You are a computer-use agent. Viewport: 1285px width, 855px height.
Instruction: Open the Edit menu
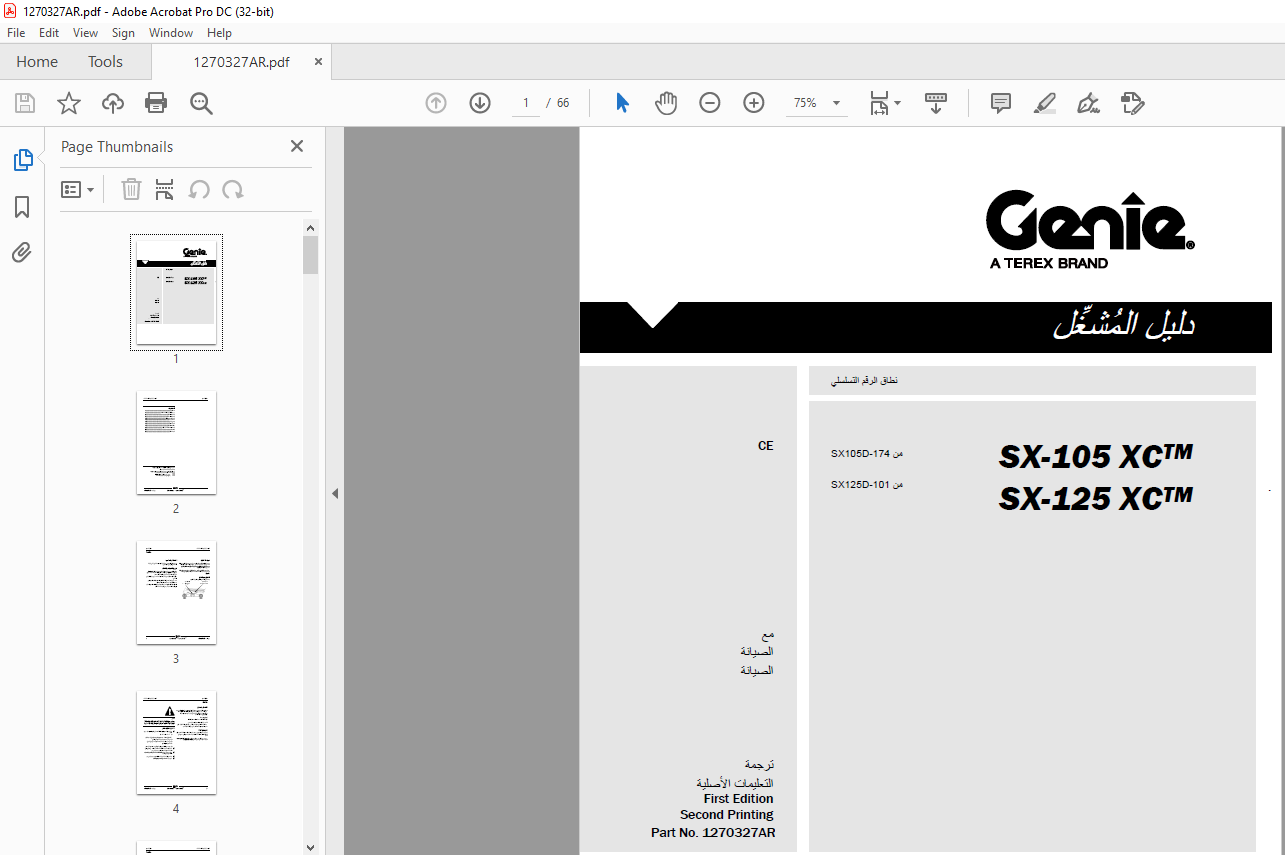[49, 33]
